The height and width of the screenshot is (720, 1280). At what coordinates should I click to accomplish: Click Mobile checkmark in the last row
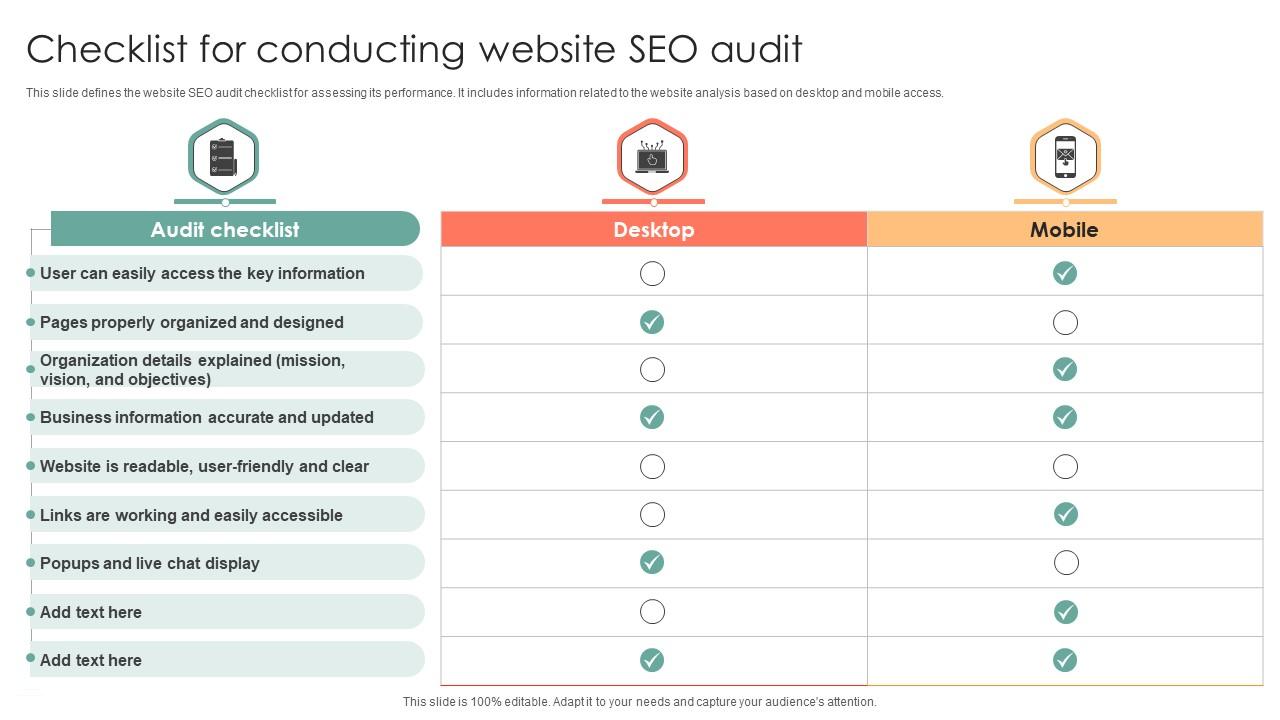(1065, 660)
